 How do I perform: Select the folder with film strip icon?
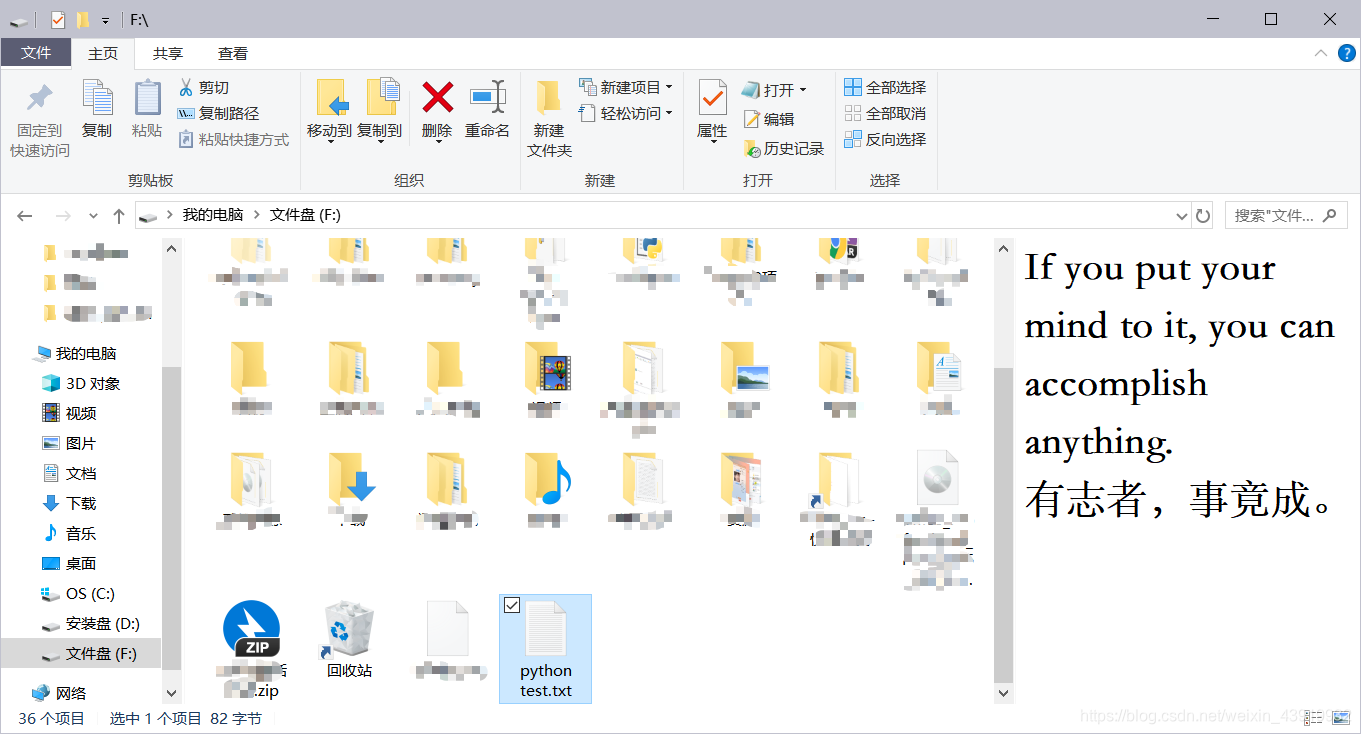pos(546,369)
